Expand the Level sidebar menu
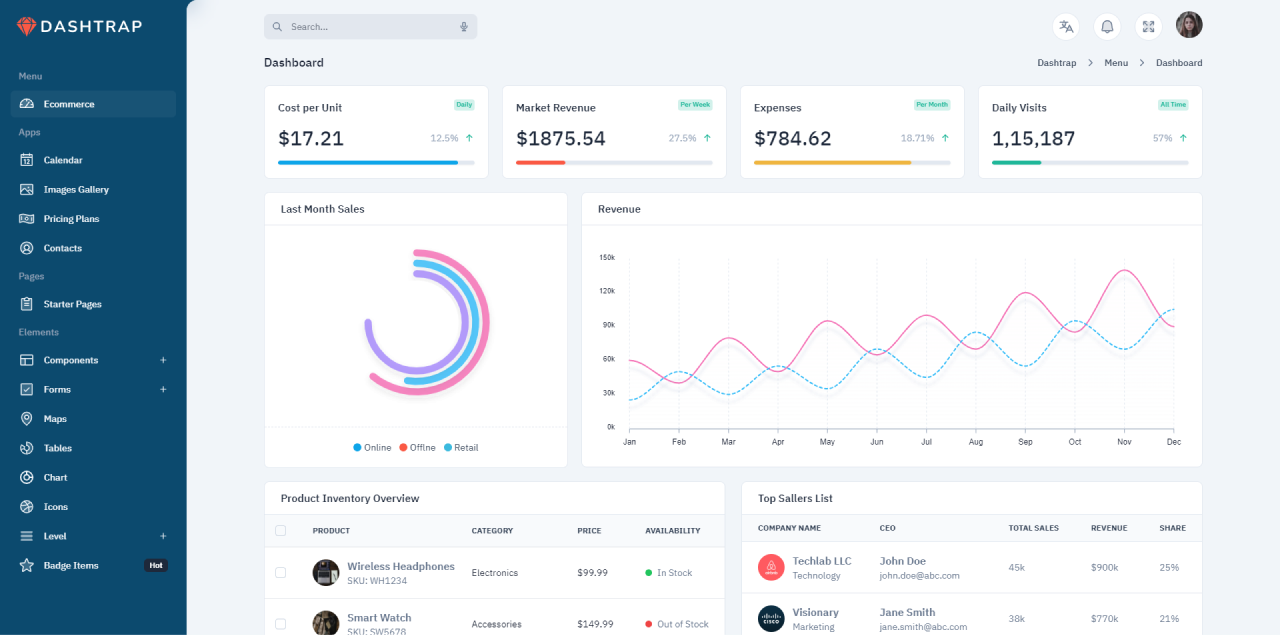This screenshot has width=1280, height=635. (x=164, y=536)
